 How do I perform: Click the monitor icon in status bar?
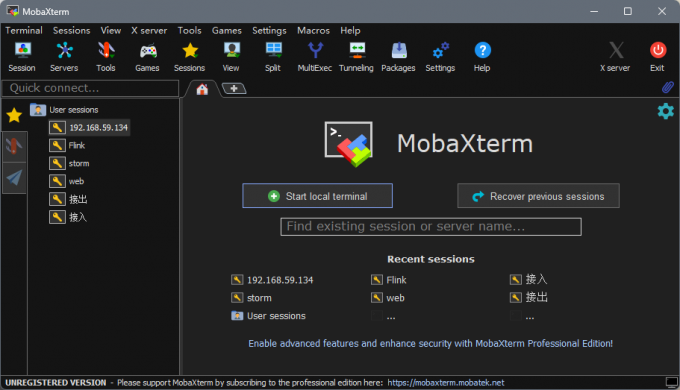click(671, 383)
